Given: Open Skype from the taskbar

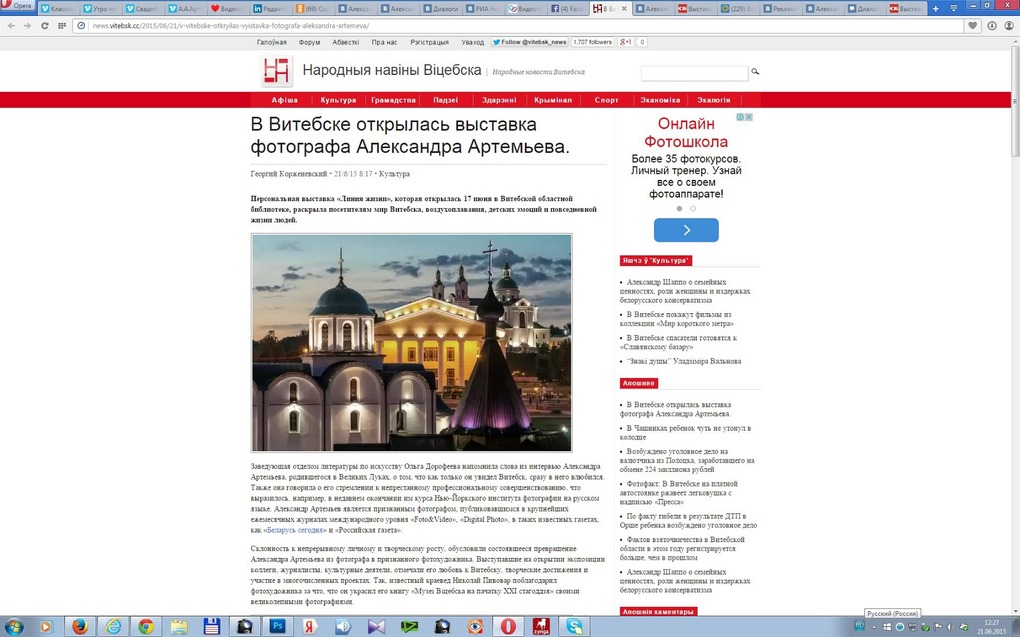Looking at the screenshot, I should 573,626.
